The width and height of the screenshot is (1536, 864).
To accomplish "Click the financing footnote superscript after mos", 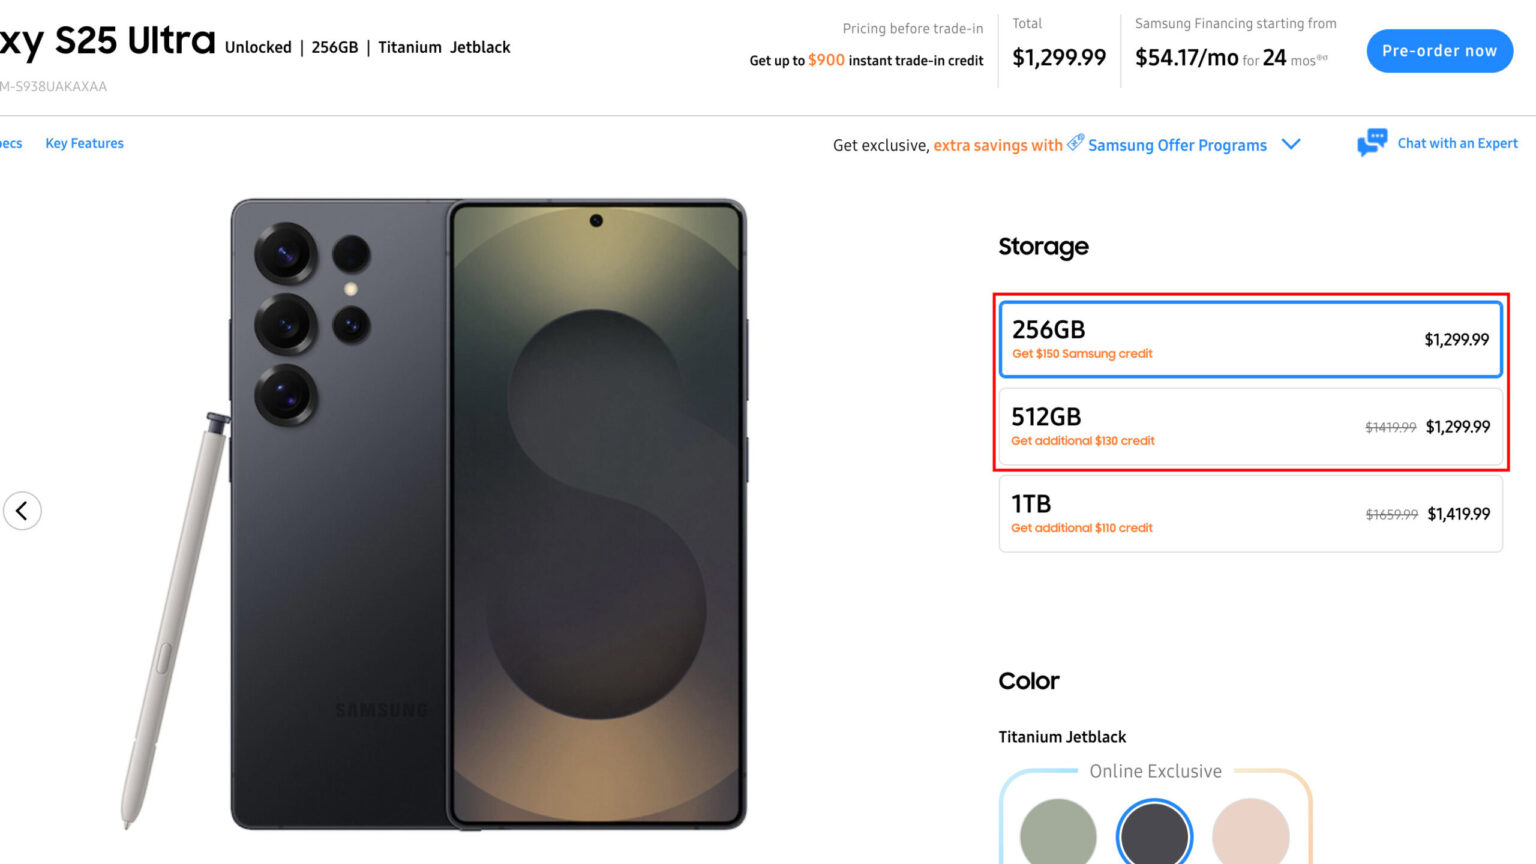I will coord(1323,58).
